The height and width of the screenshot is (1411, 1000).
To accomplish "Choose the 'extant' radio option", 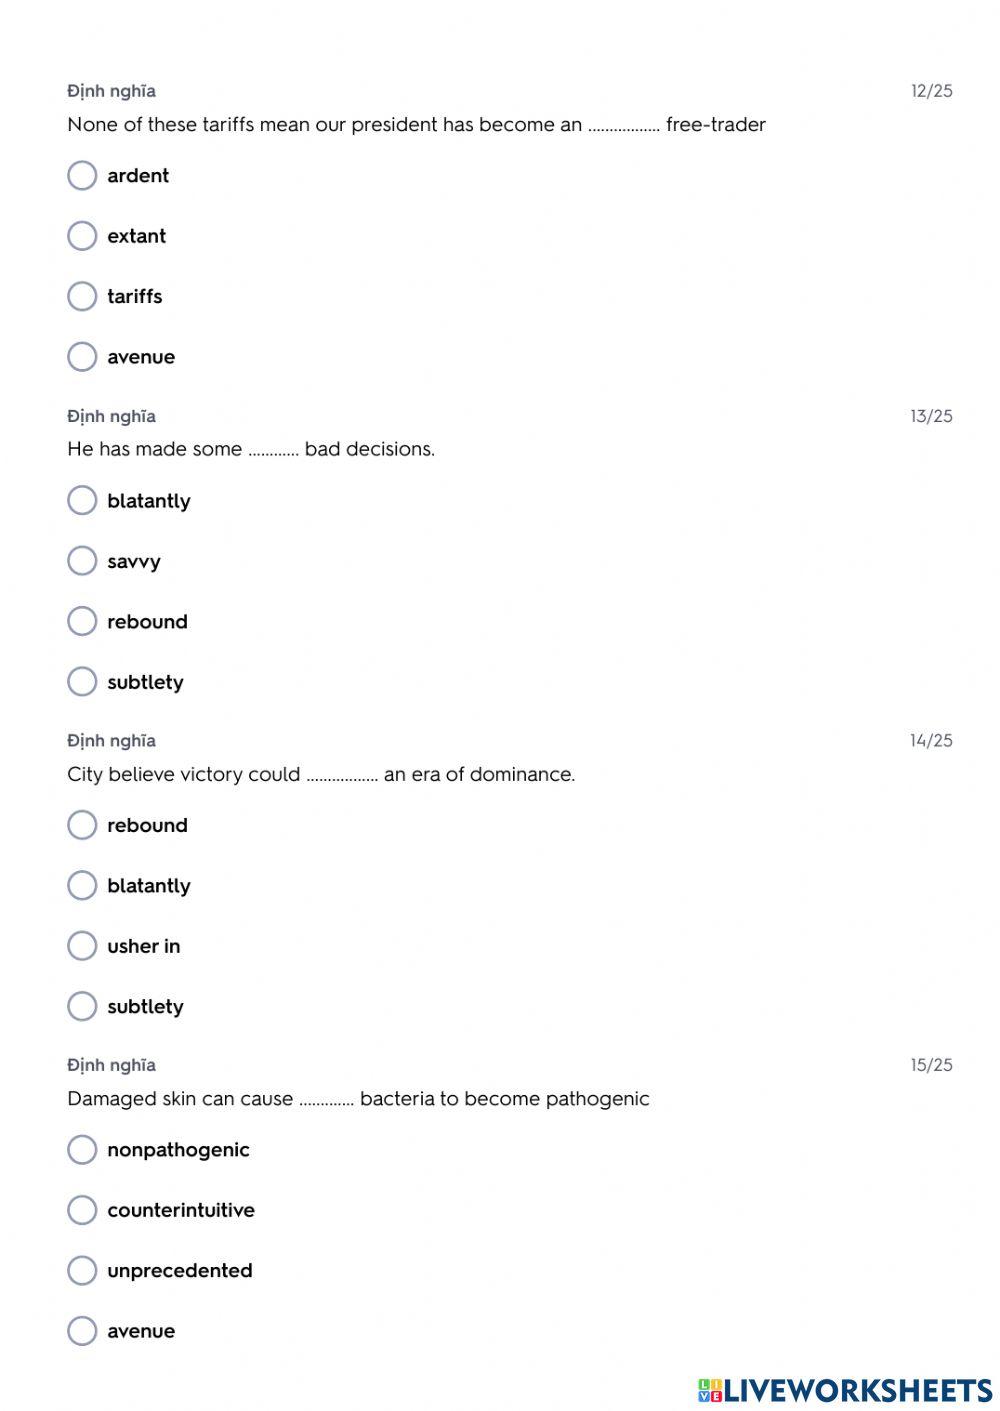I will pyautogui.click(x=82, y=236).
